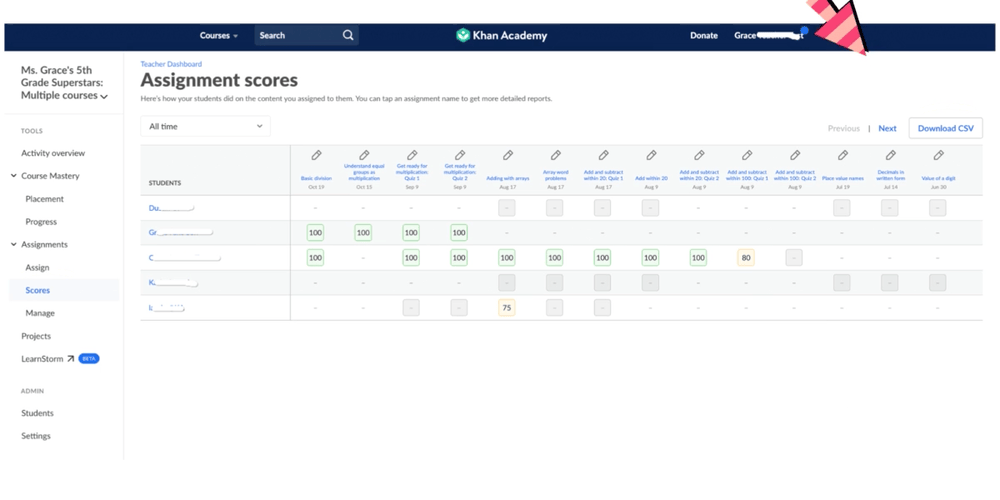The width and height of the screenshot is (1000, 500).
Task: Open Projects in sidebar
Action: 36,336
